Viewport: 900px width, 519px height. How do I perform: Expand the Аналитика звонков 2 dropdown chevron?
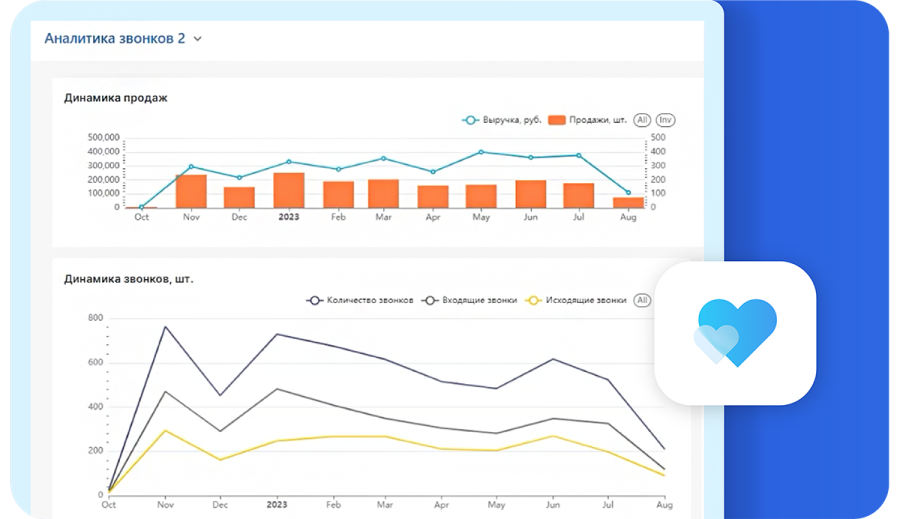197,39
